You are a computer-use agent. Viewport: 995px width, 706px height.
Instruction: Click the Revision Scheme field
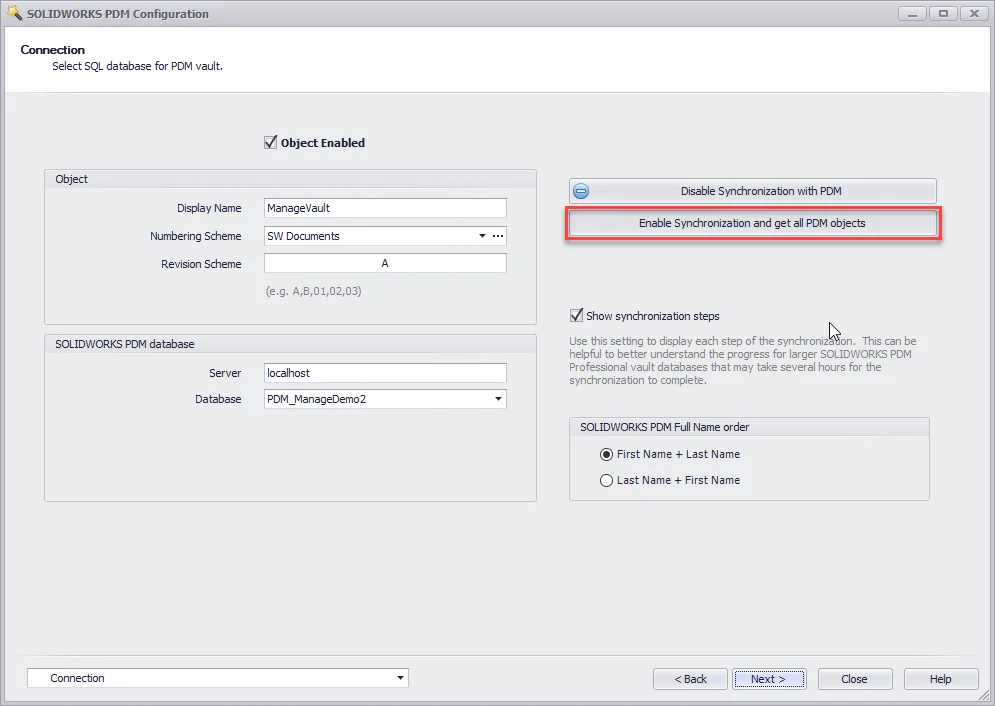pos(385,264)
